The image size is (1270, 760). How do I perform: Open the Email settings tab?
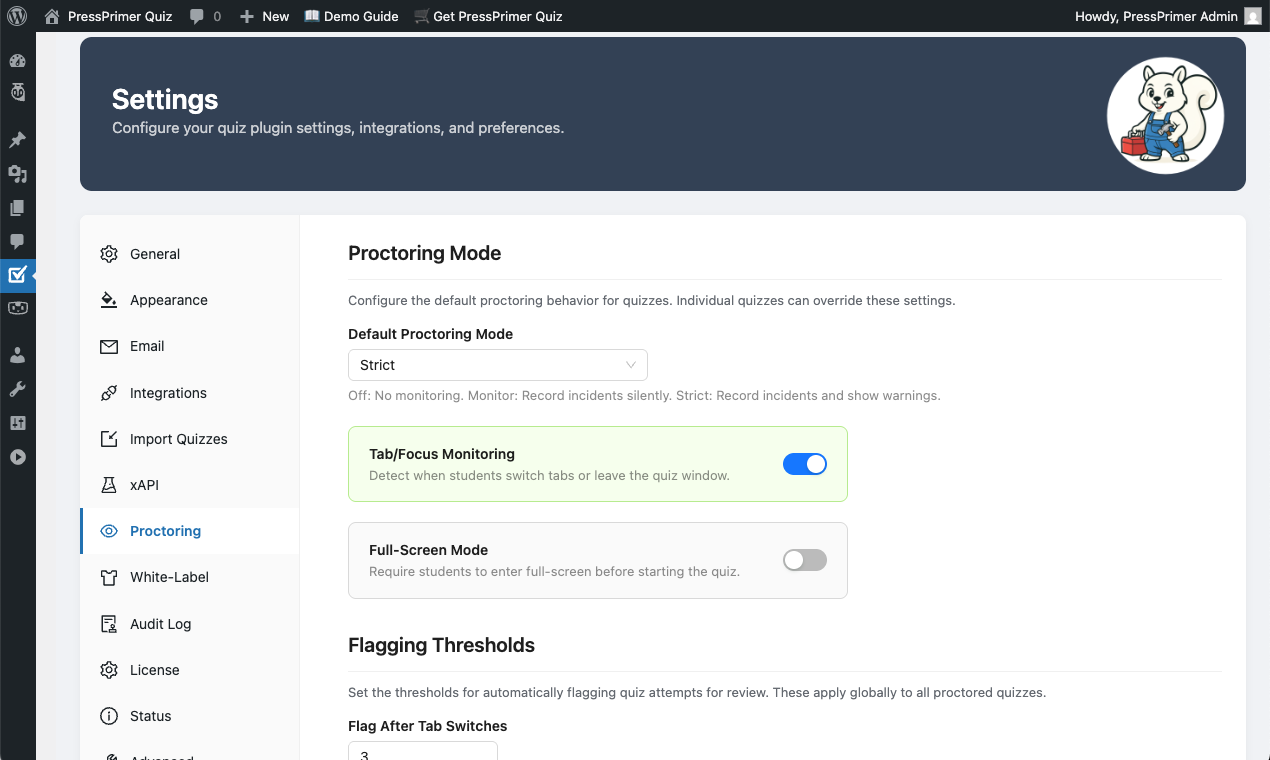[190, 346]
